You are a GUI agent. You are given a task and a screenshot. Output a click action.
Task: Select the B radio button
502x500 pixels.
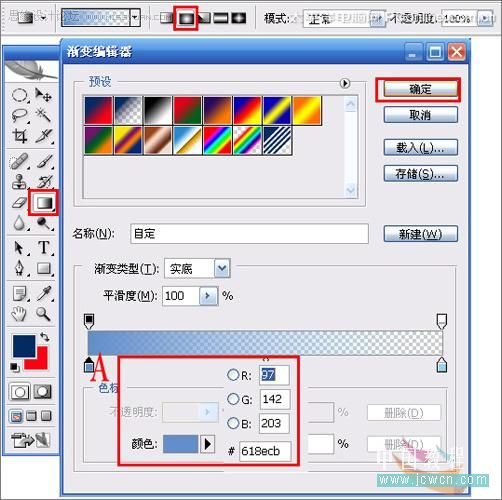click(233, 423)
